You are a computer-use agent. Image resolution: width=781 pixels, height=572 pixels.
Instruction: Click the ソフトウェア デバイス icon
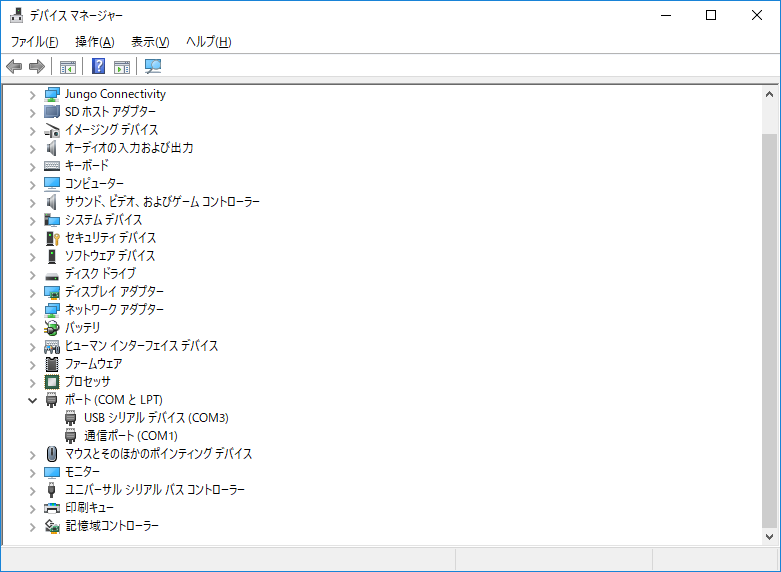pyautogui.click(x=52, y=256)
